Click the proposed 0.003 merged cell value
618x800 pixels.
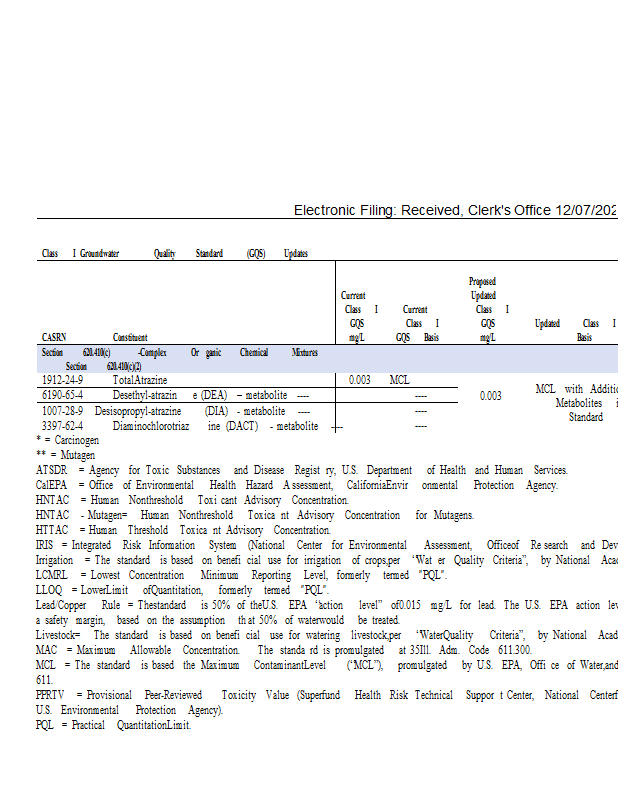(x=490, y=396)
